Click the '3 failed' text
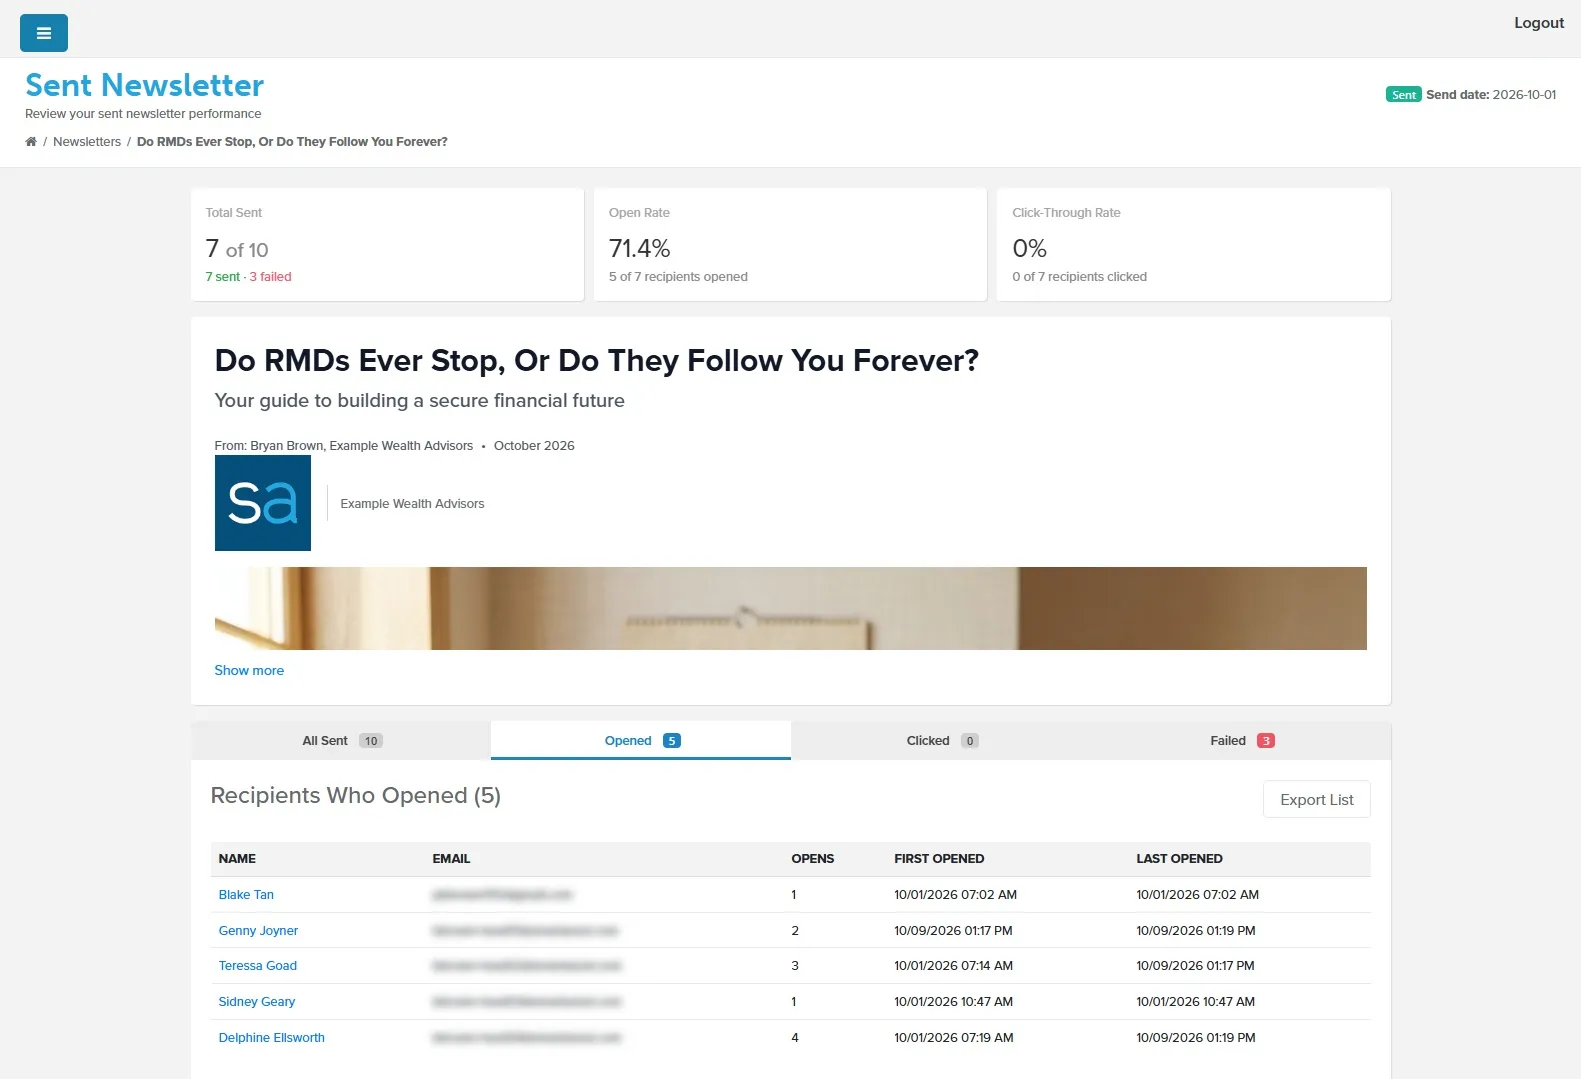Image resolution: width=1581 pixels, height=1079 pixels. [270, 277]
